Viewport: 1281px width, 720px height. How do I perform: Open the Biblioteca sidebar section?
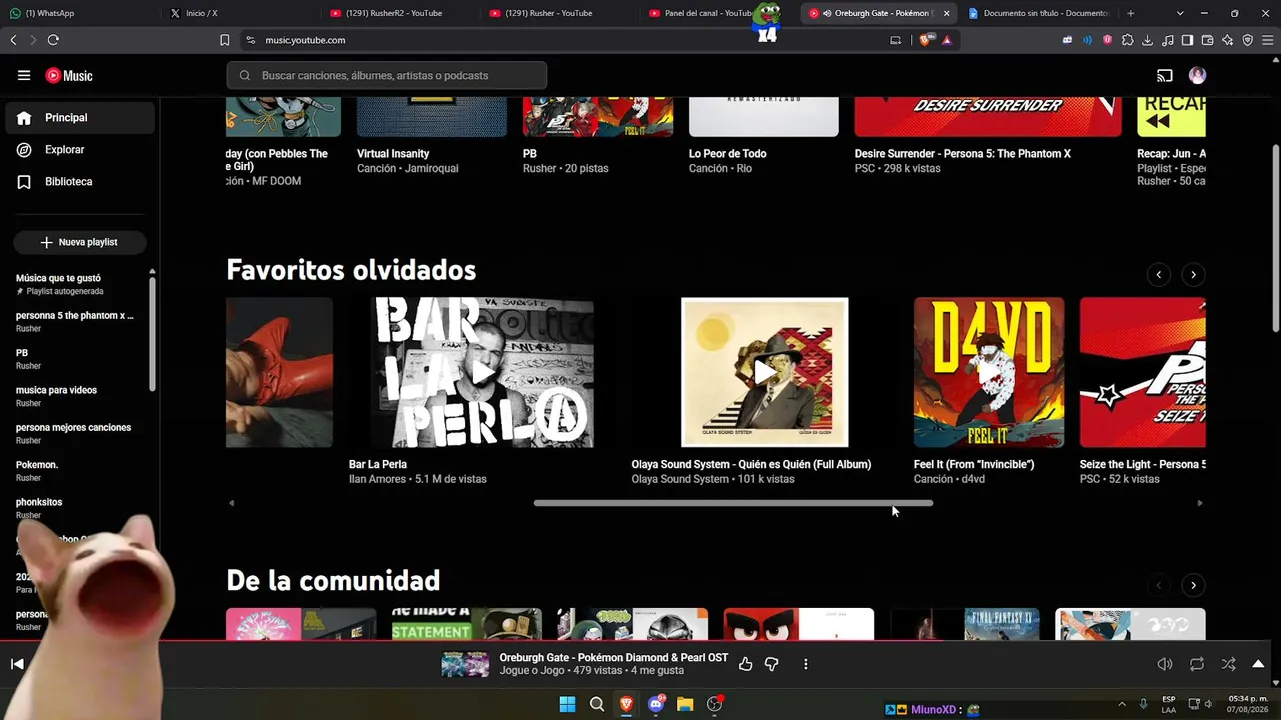[80, 182]
